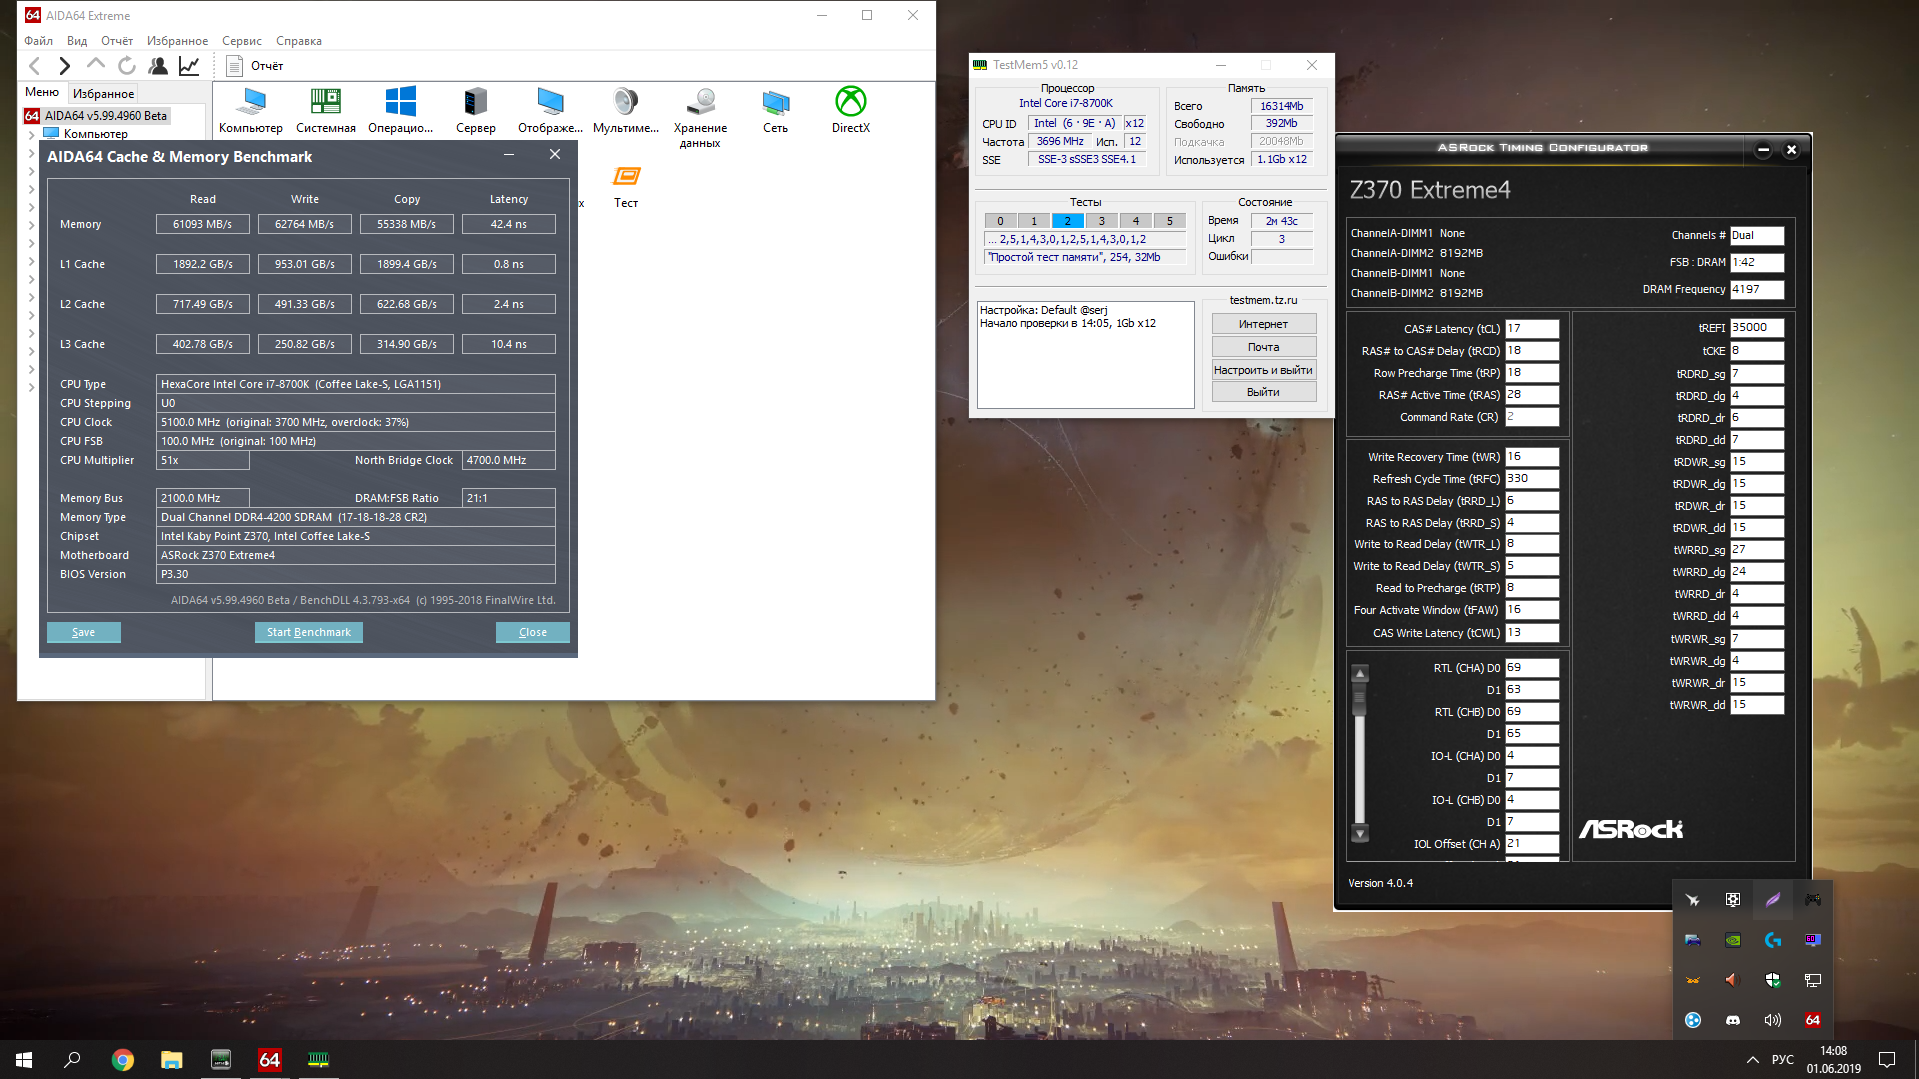Viewport: 1919px width, 1079px height.
Task: Click the Почта button in TestMem5
Action: (x=1264, y=347)
